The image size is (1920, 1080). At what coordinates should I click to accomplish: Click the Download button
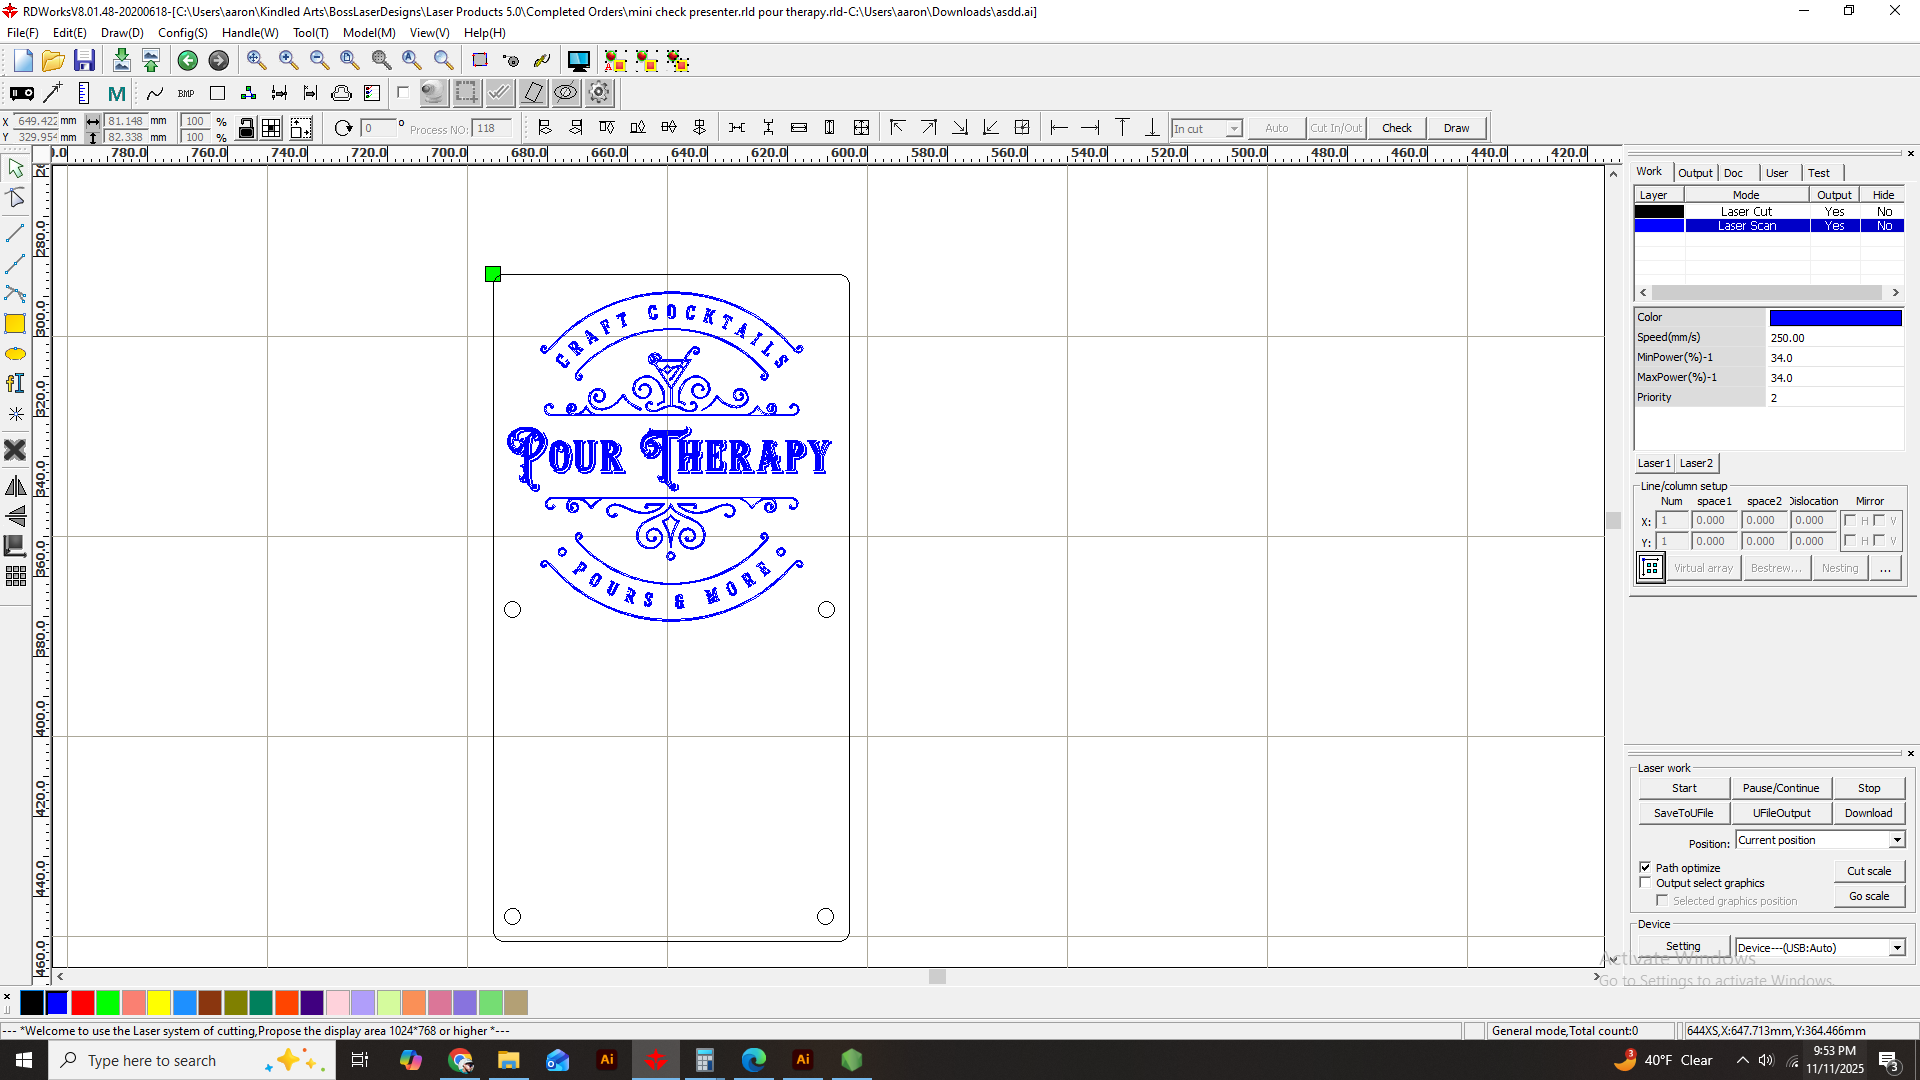tap(1868, 813)
